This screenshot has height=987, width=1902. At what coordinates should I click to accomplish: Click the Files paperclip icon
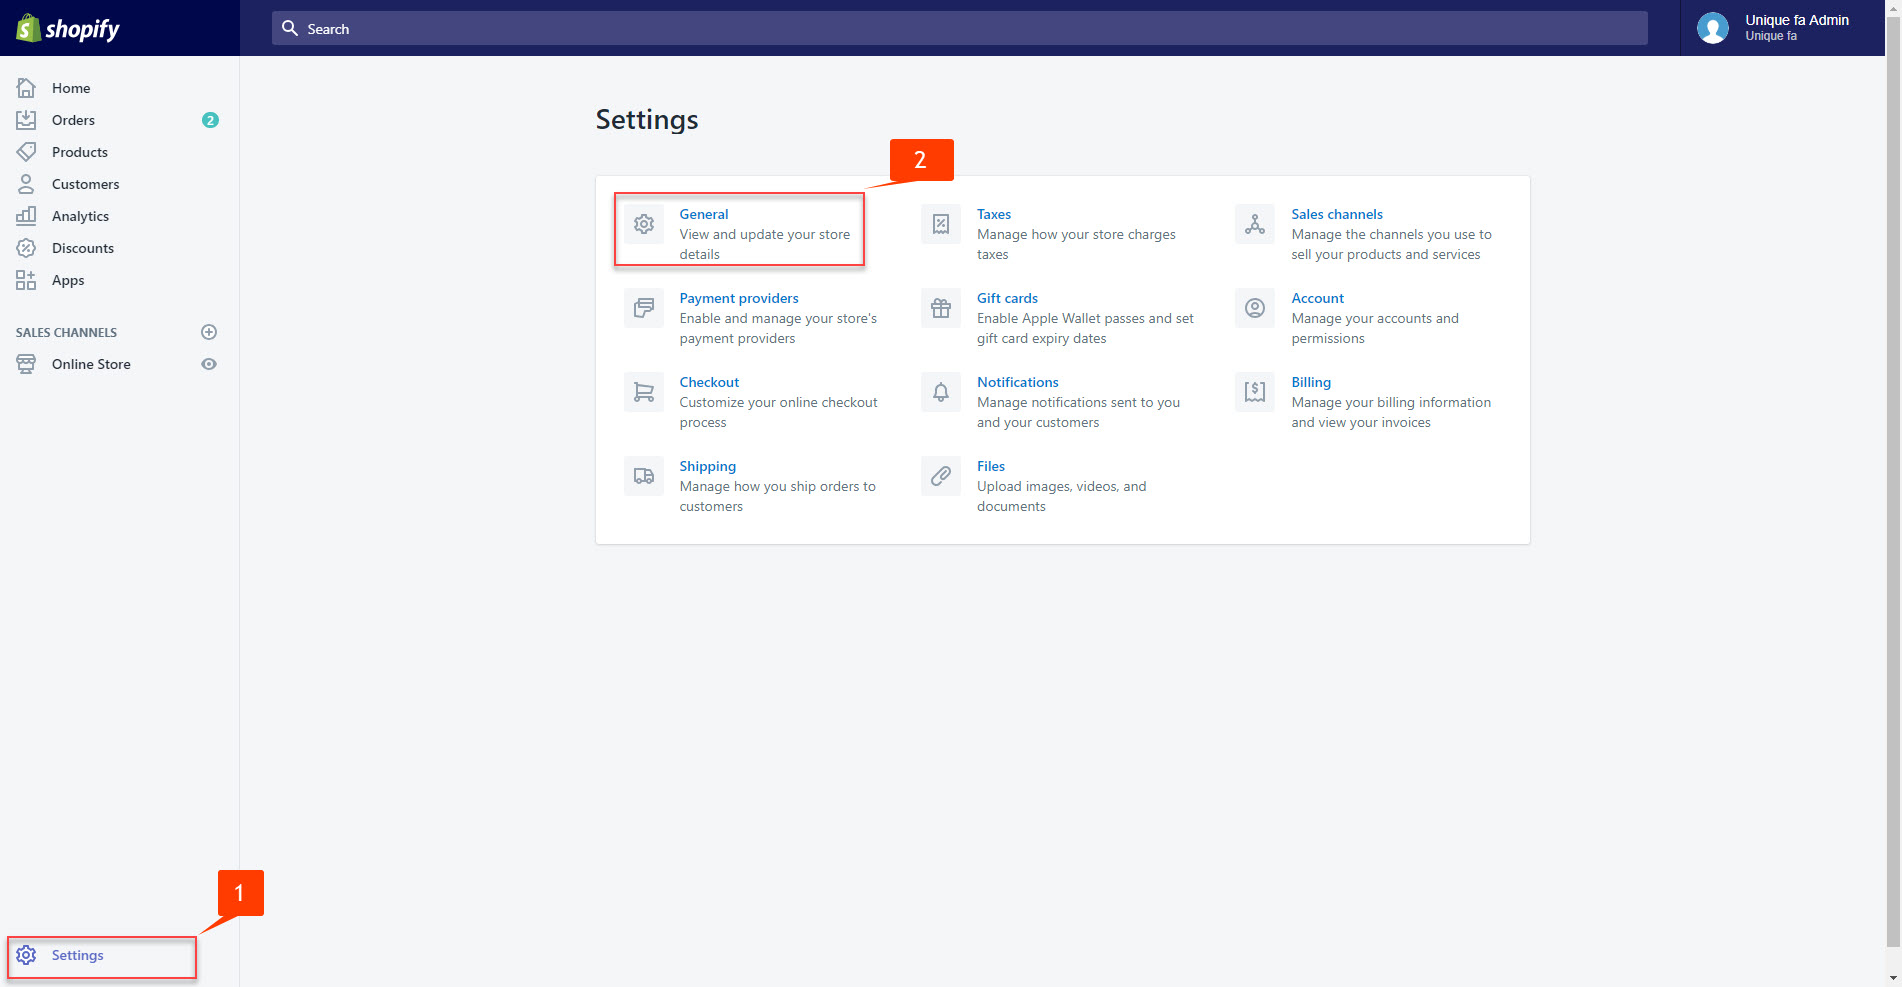[x=941, y=476]
